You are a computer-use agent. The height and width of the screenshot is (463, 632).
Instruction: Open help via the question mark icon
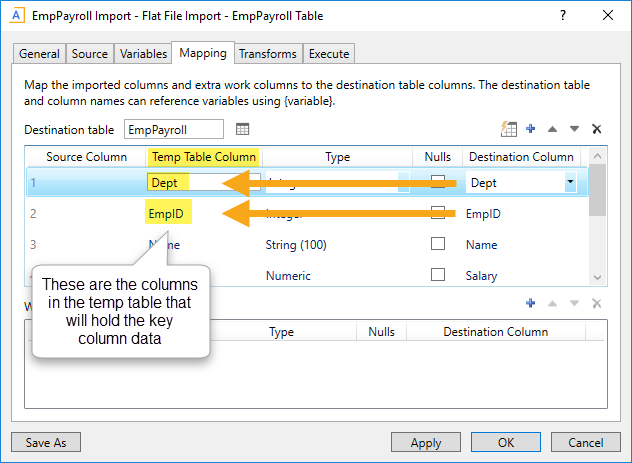[563, 16]
